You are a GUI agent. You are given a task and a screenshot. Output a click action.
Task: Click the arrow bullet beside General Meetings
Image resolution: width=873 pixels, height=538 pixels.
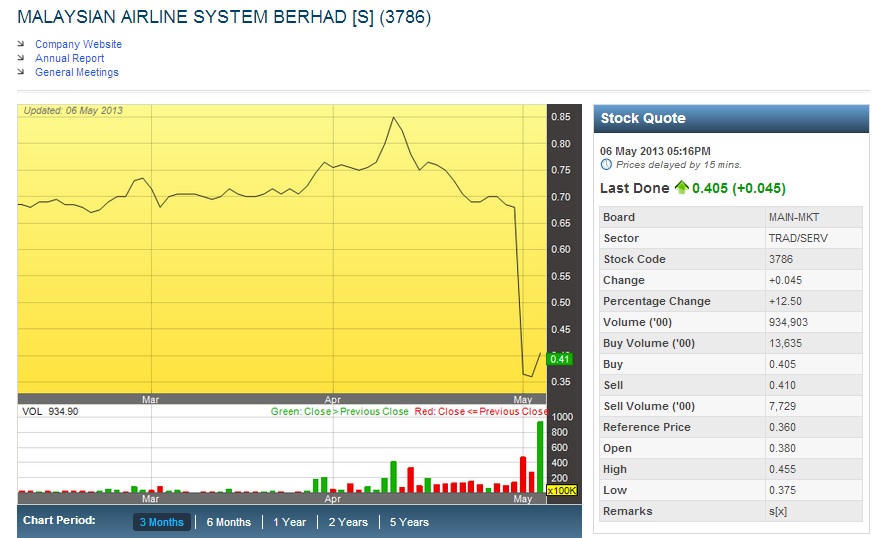coord(22,72)
